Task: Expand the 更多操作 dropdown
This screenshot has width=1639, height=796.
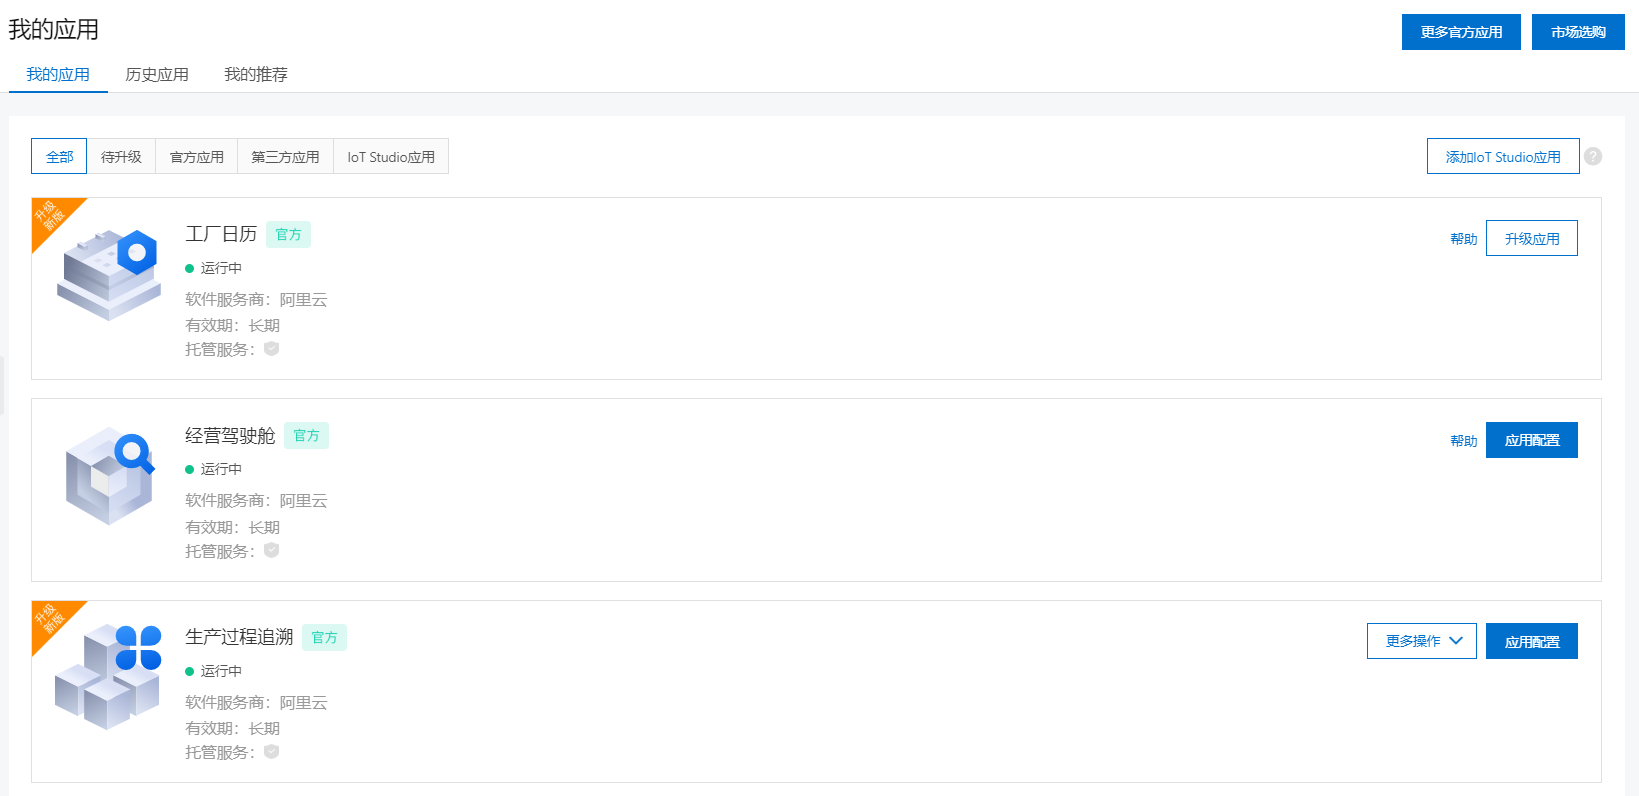Action: click(x=1421, y=641)
